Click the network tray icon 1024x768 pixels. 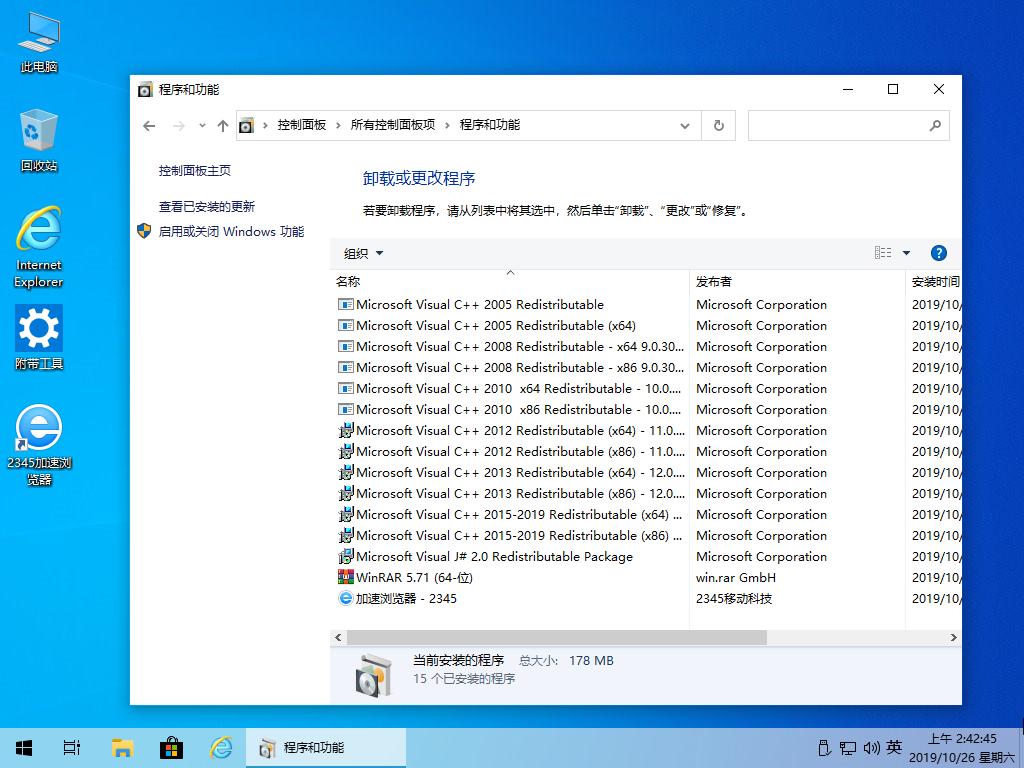tap(848, 748)
